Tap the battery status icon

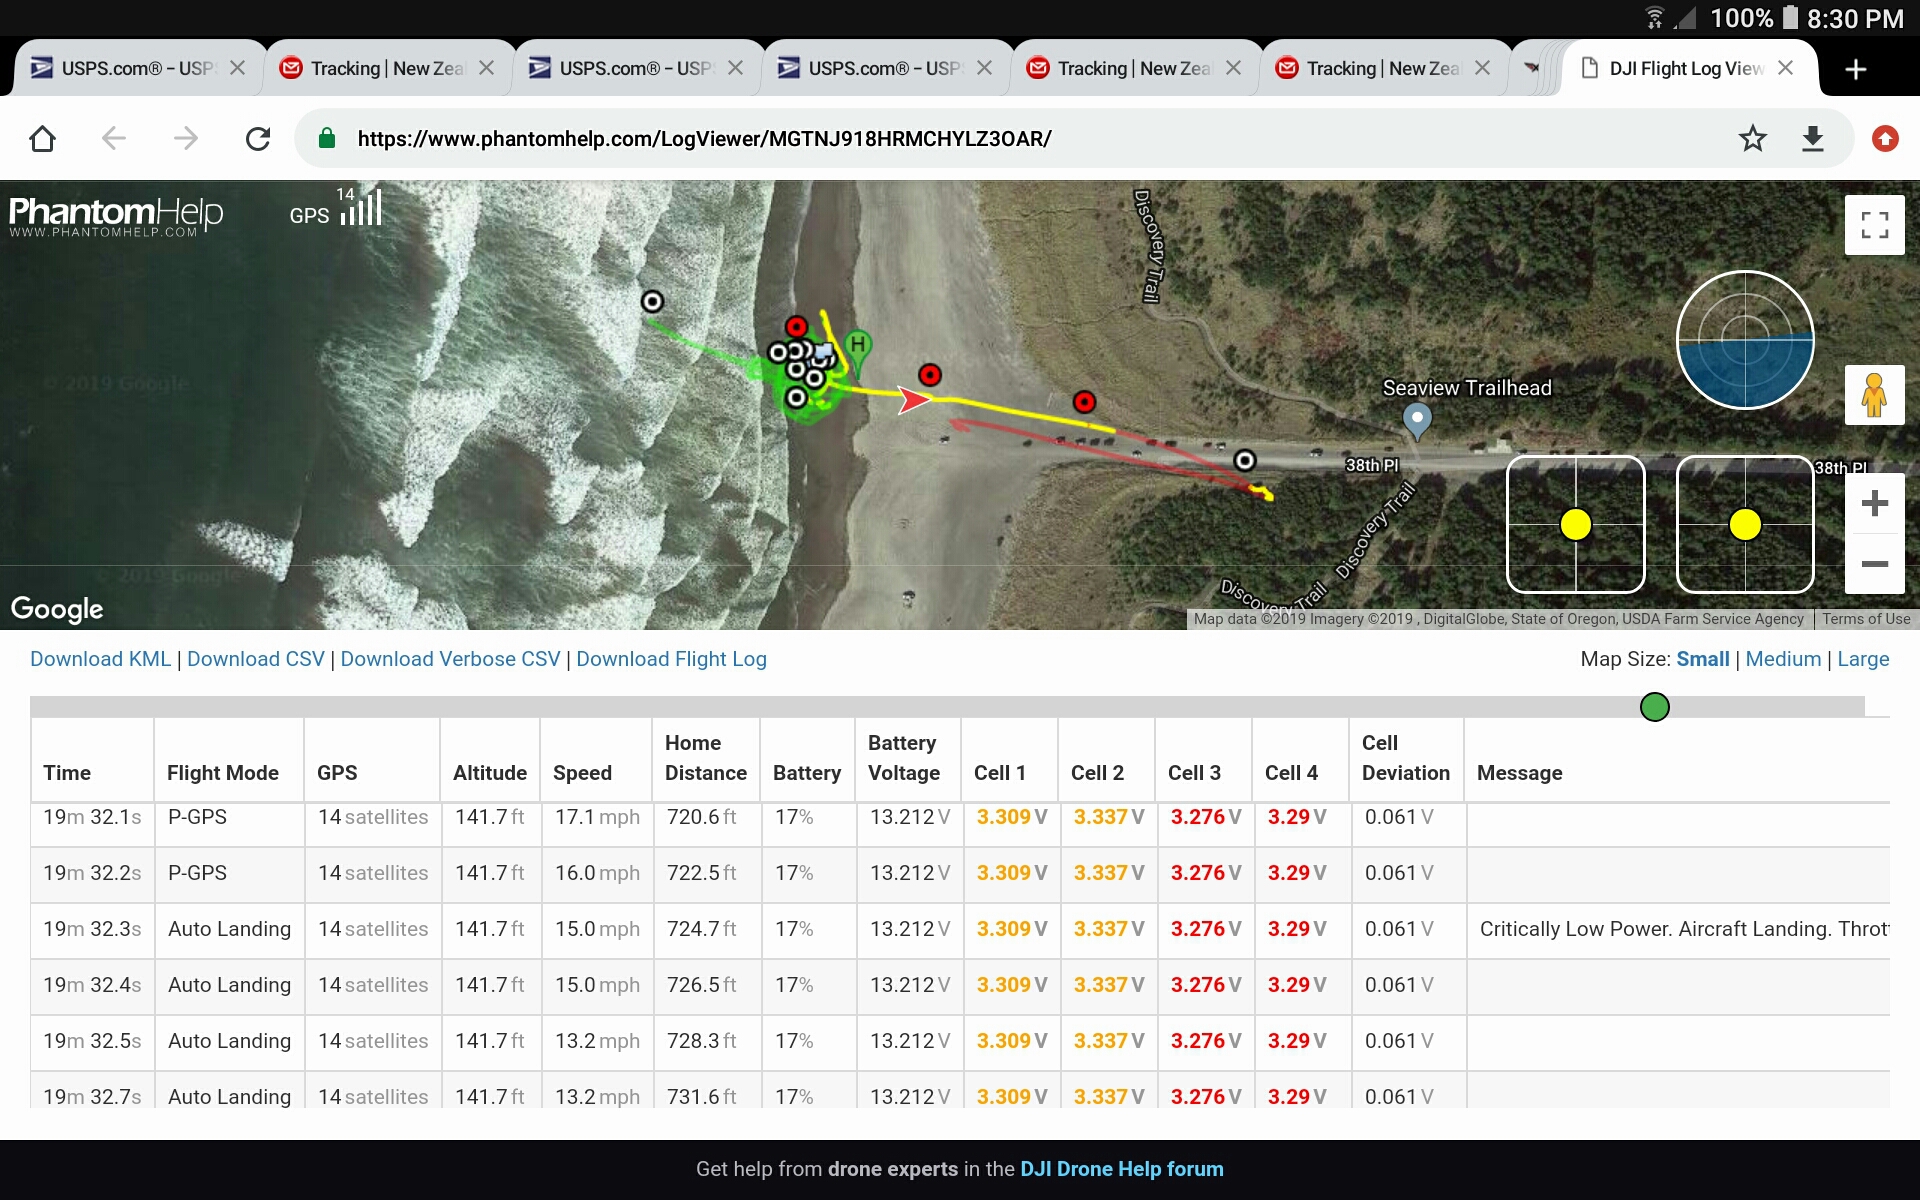(x=1790, y=18)
